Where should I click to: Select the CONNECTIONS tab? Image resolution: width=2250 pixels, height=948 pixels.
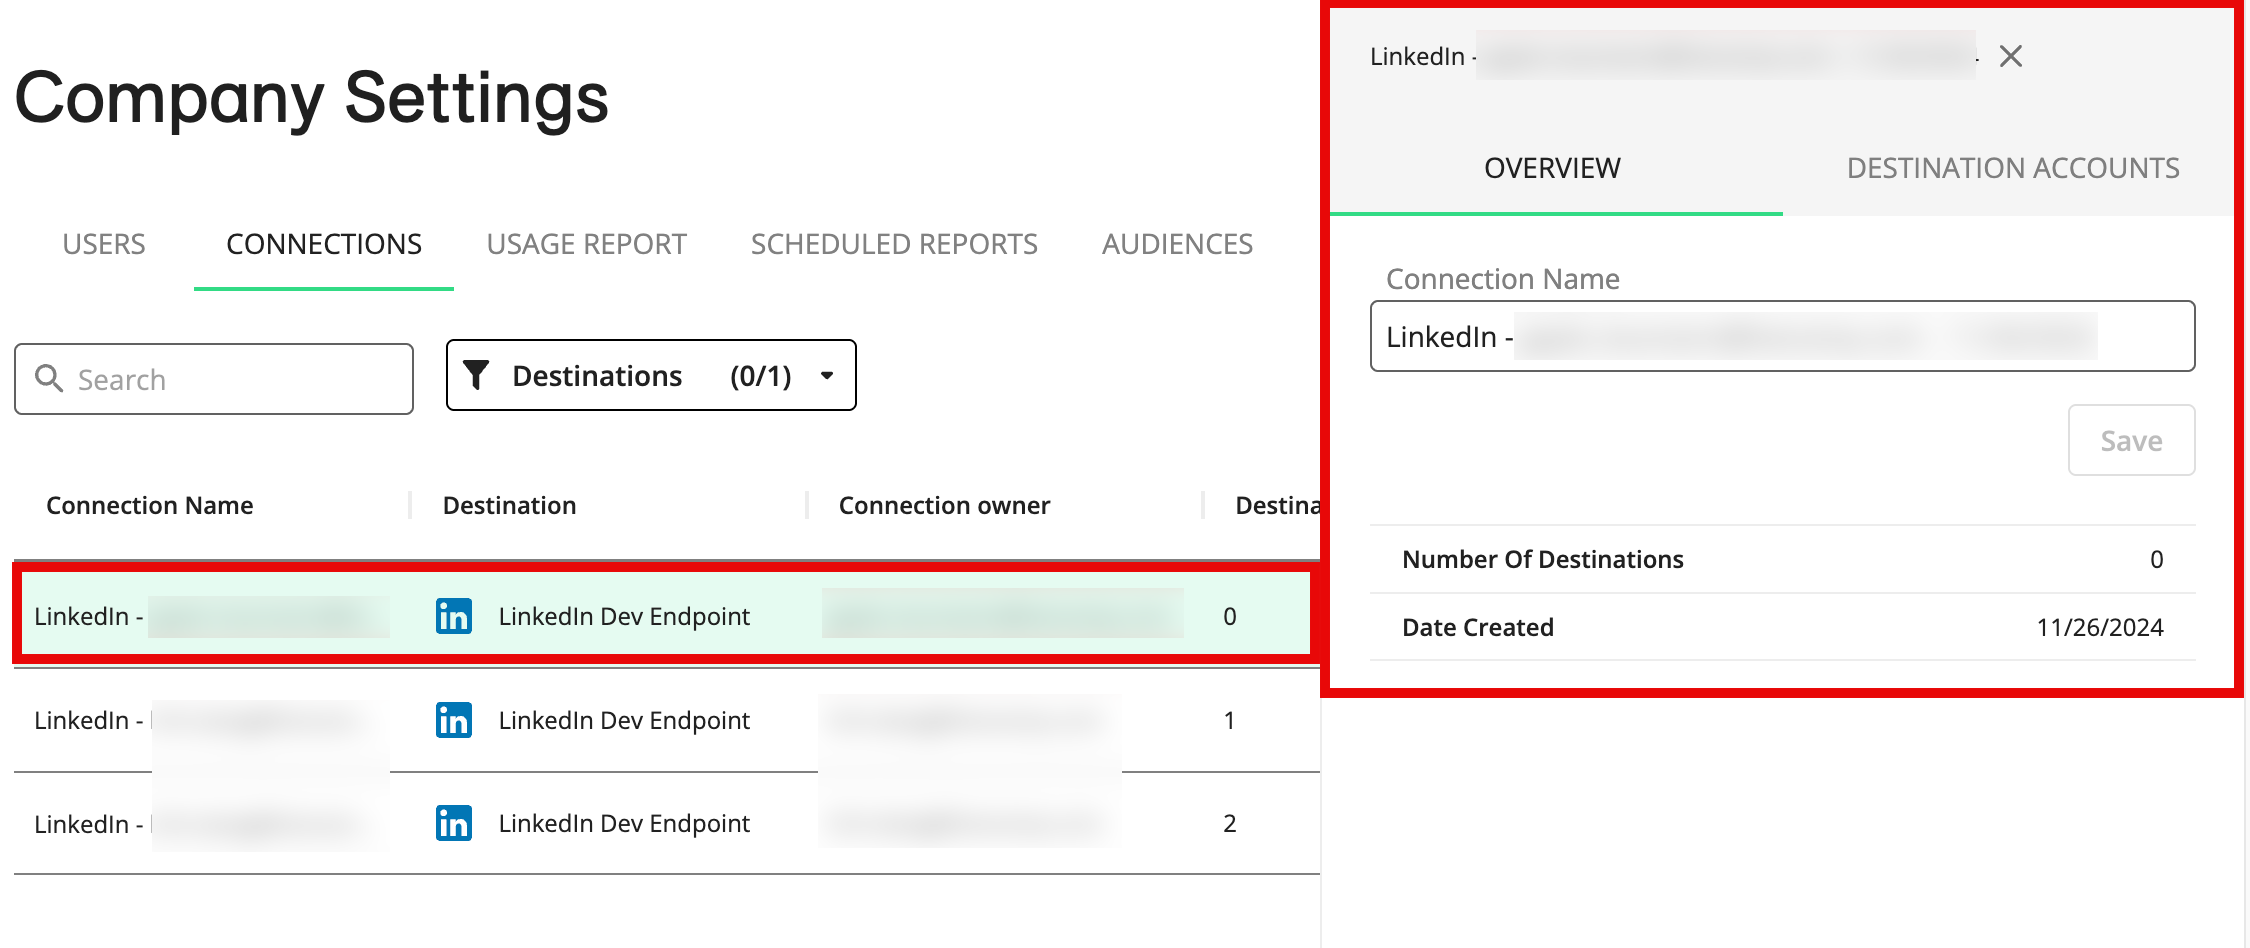pyautogui.click(x=324, y=244)
